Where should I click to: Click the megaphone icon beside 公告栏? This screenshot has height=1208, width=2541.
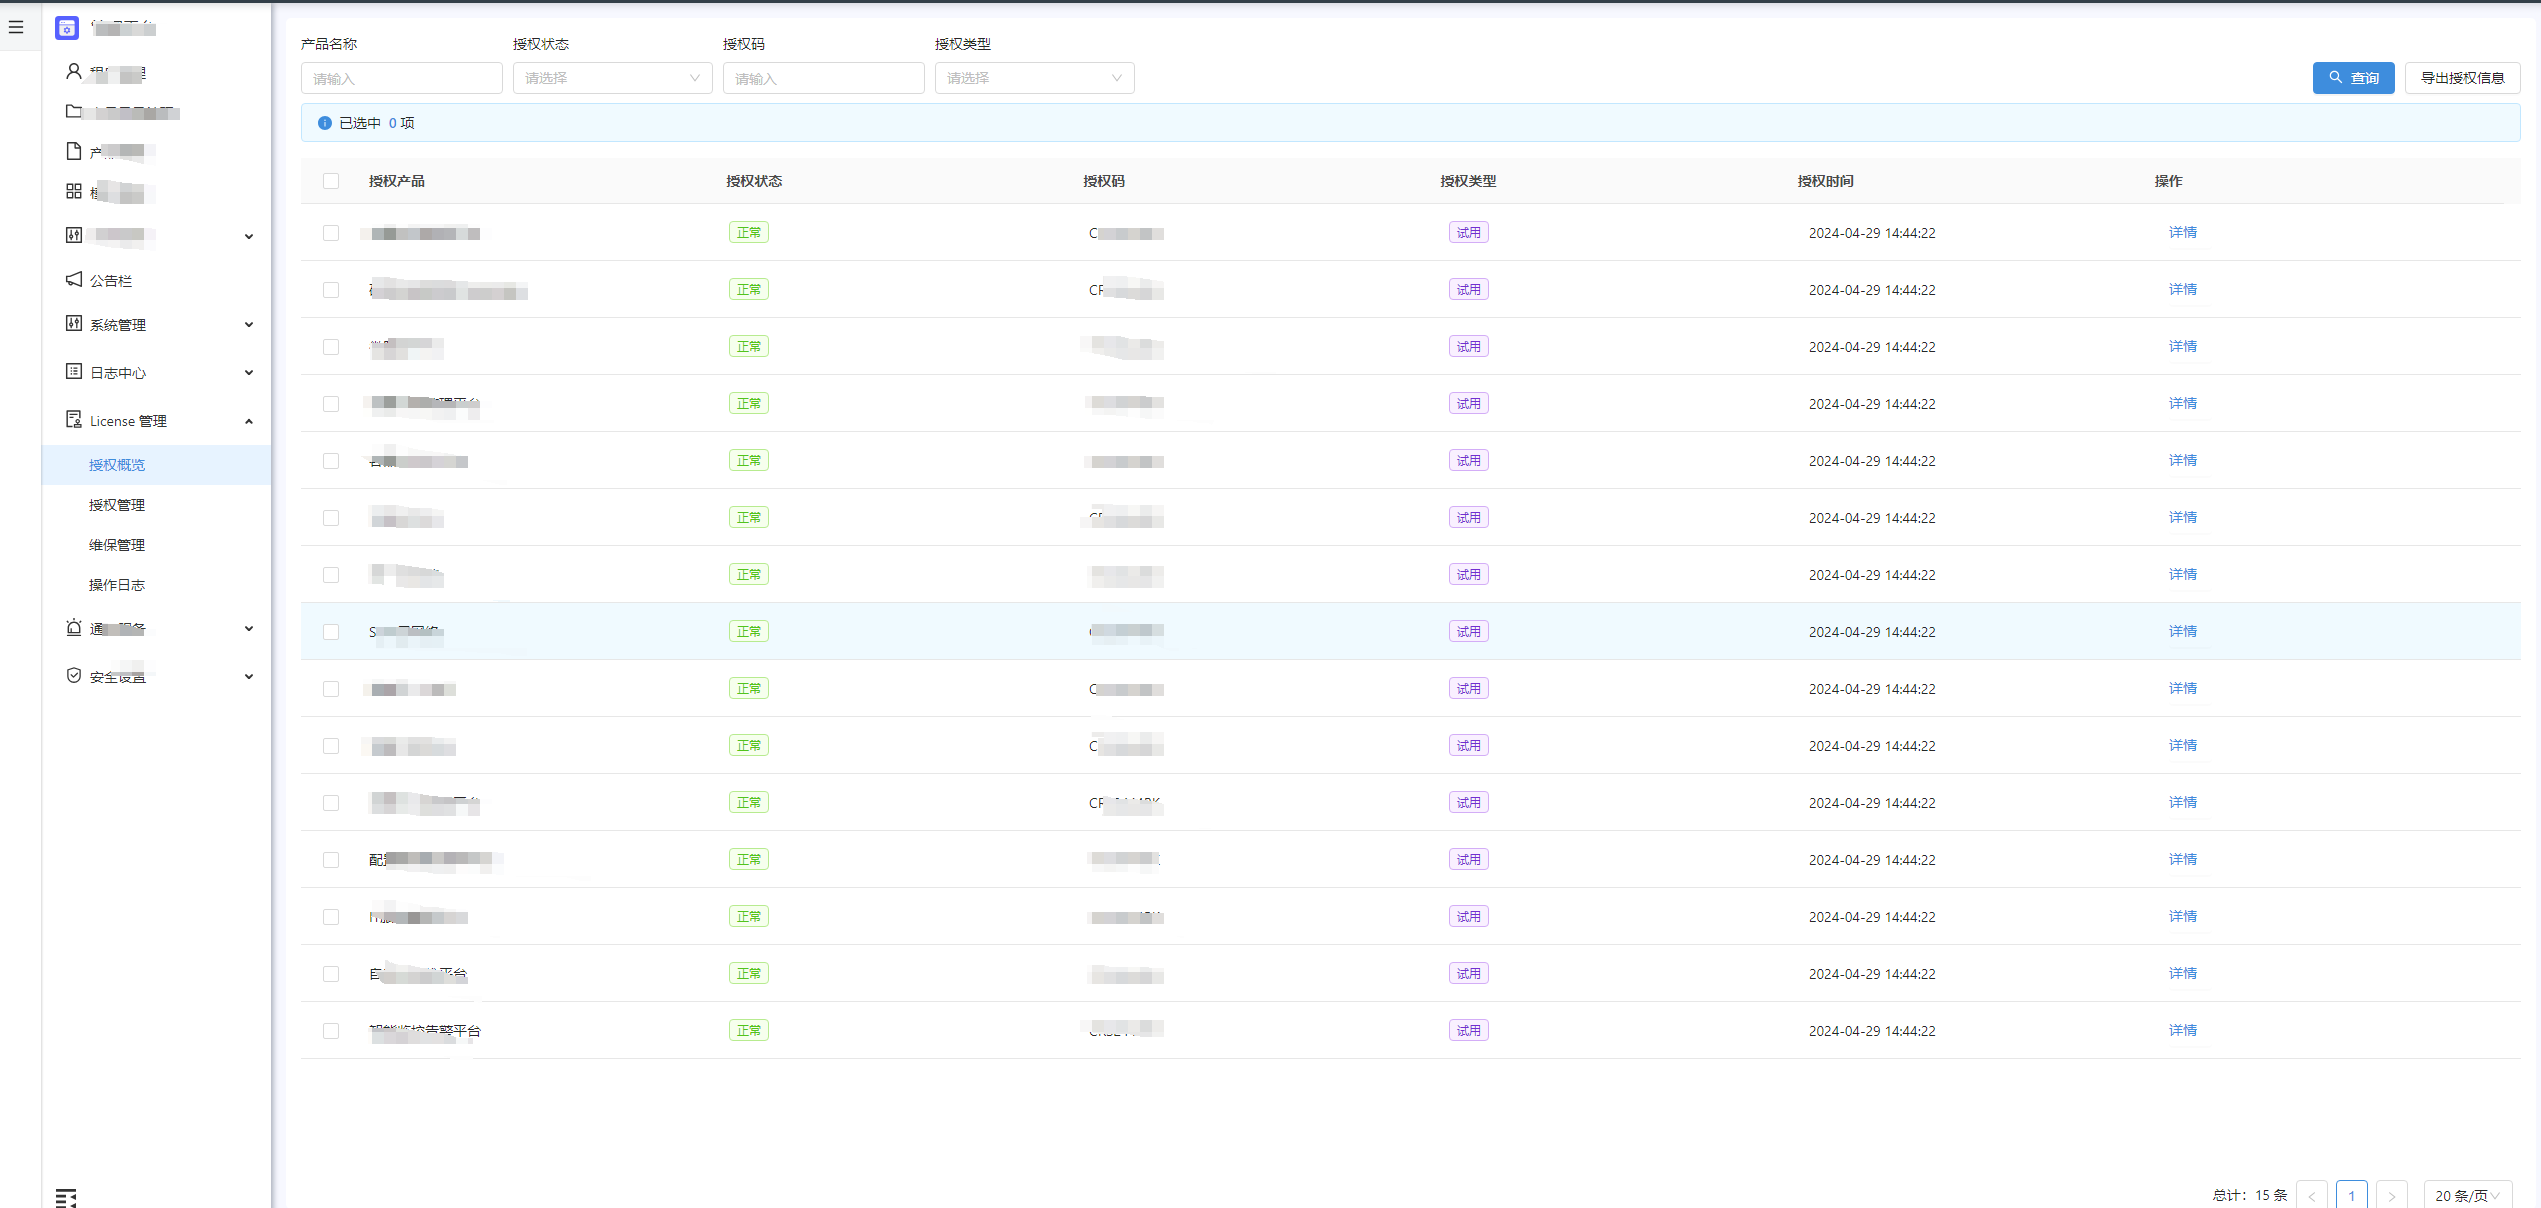(74, 279)
